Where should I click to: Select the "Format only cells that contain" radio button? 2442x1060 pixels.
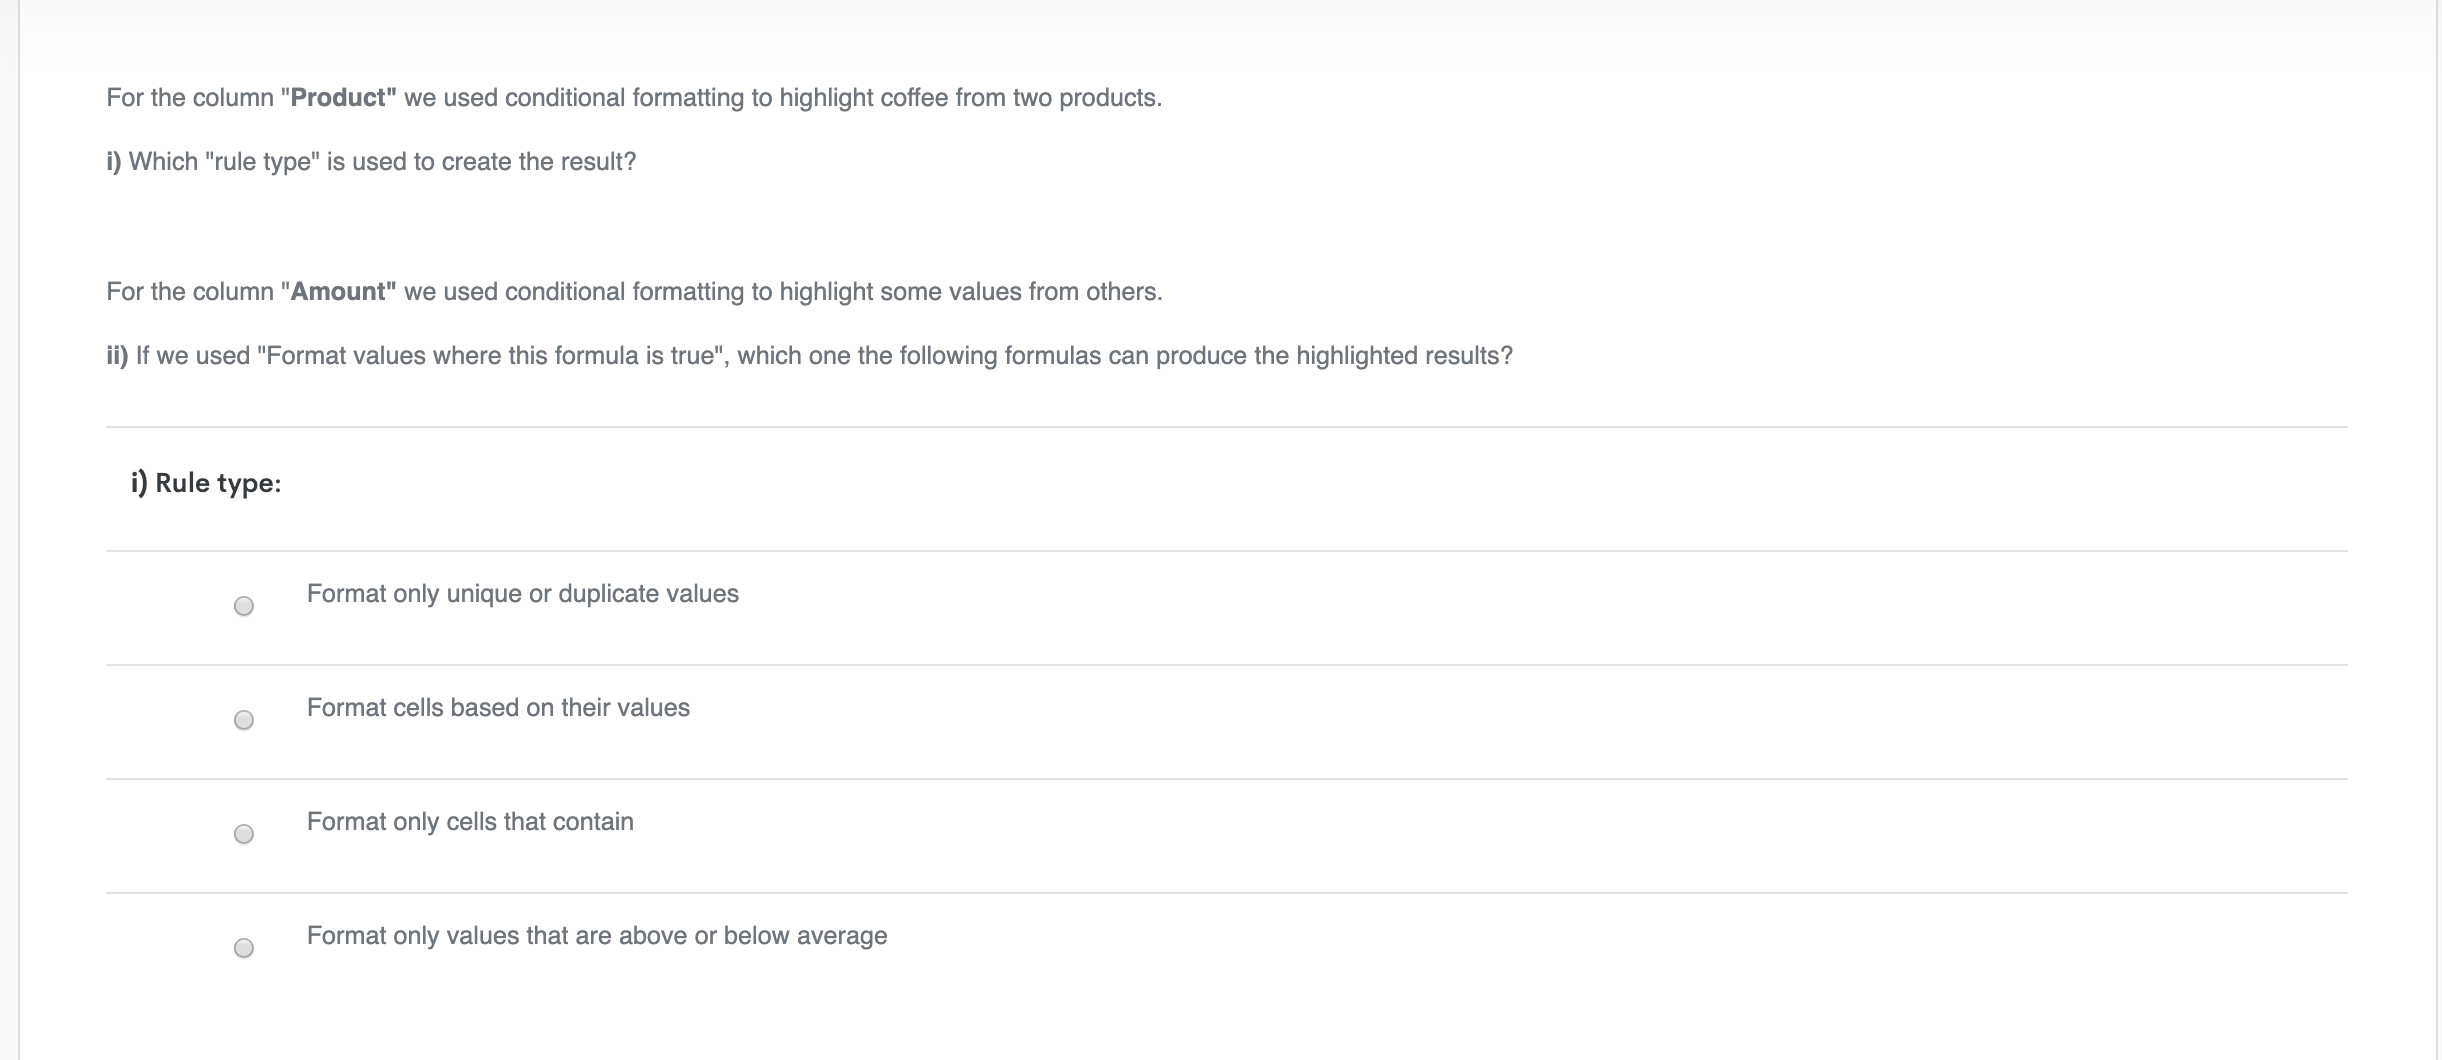point(244,834)
